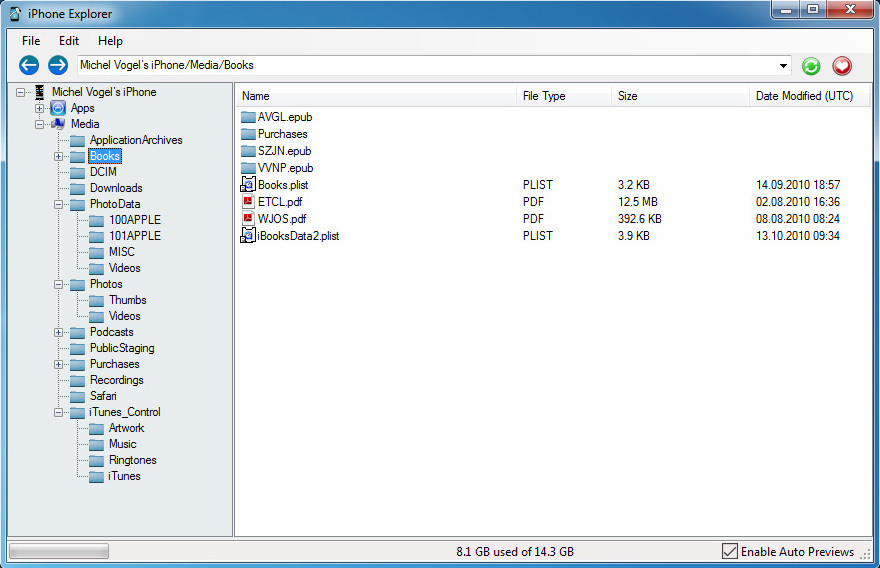This screenshot has height=568, width=880.
Task: Click the MISC folder icon
Action: tap(97, 252)
